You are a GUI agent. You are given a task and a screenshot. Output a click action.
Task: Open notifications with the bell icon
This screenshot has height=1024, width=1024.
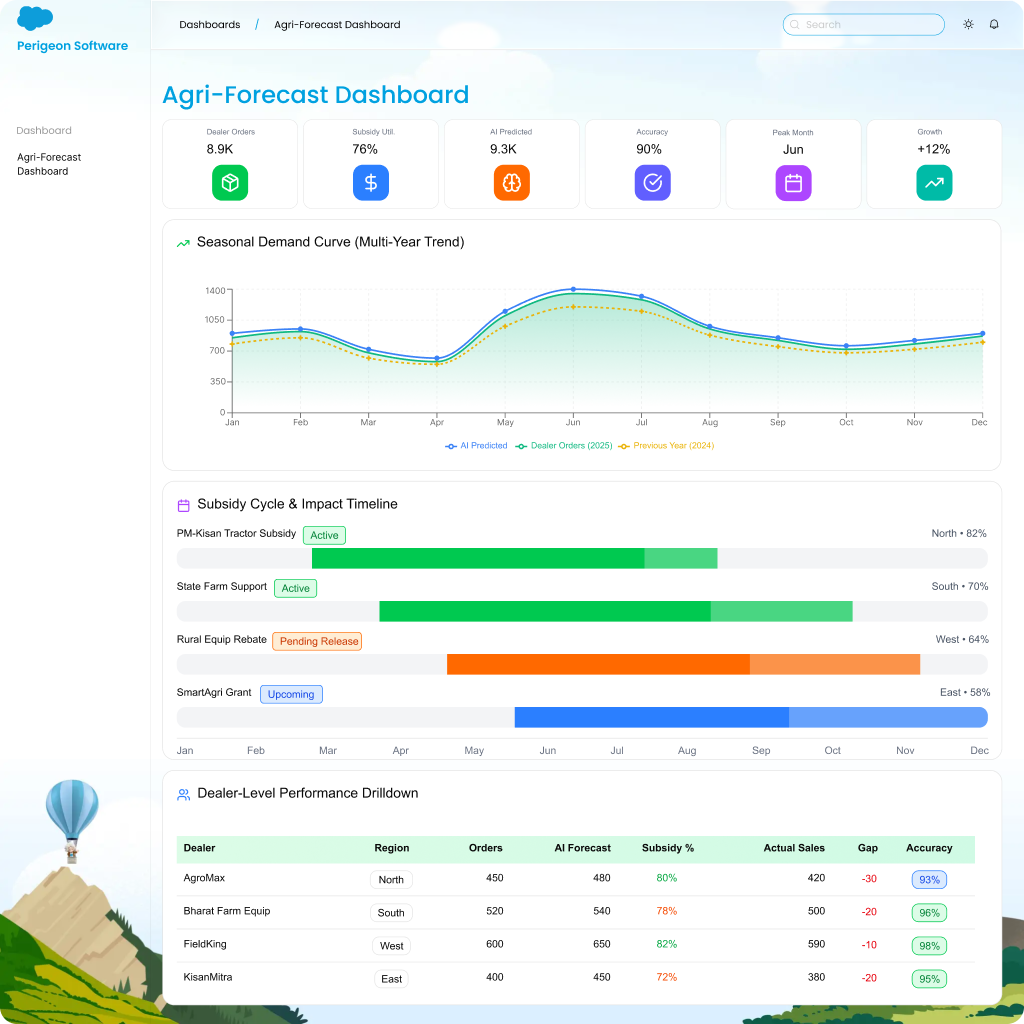click(994, 24)
